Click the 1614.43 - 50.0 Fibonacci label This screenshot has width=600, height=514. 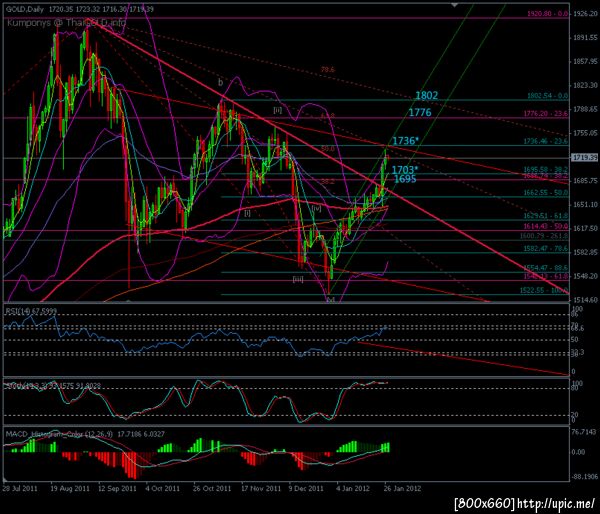546,226
